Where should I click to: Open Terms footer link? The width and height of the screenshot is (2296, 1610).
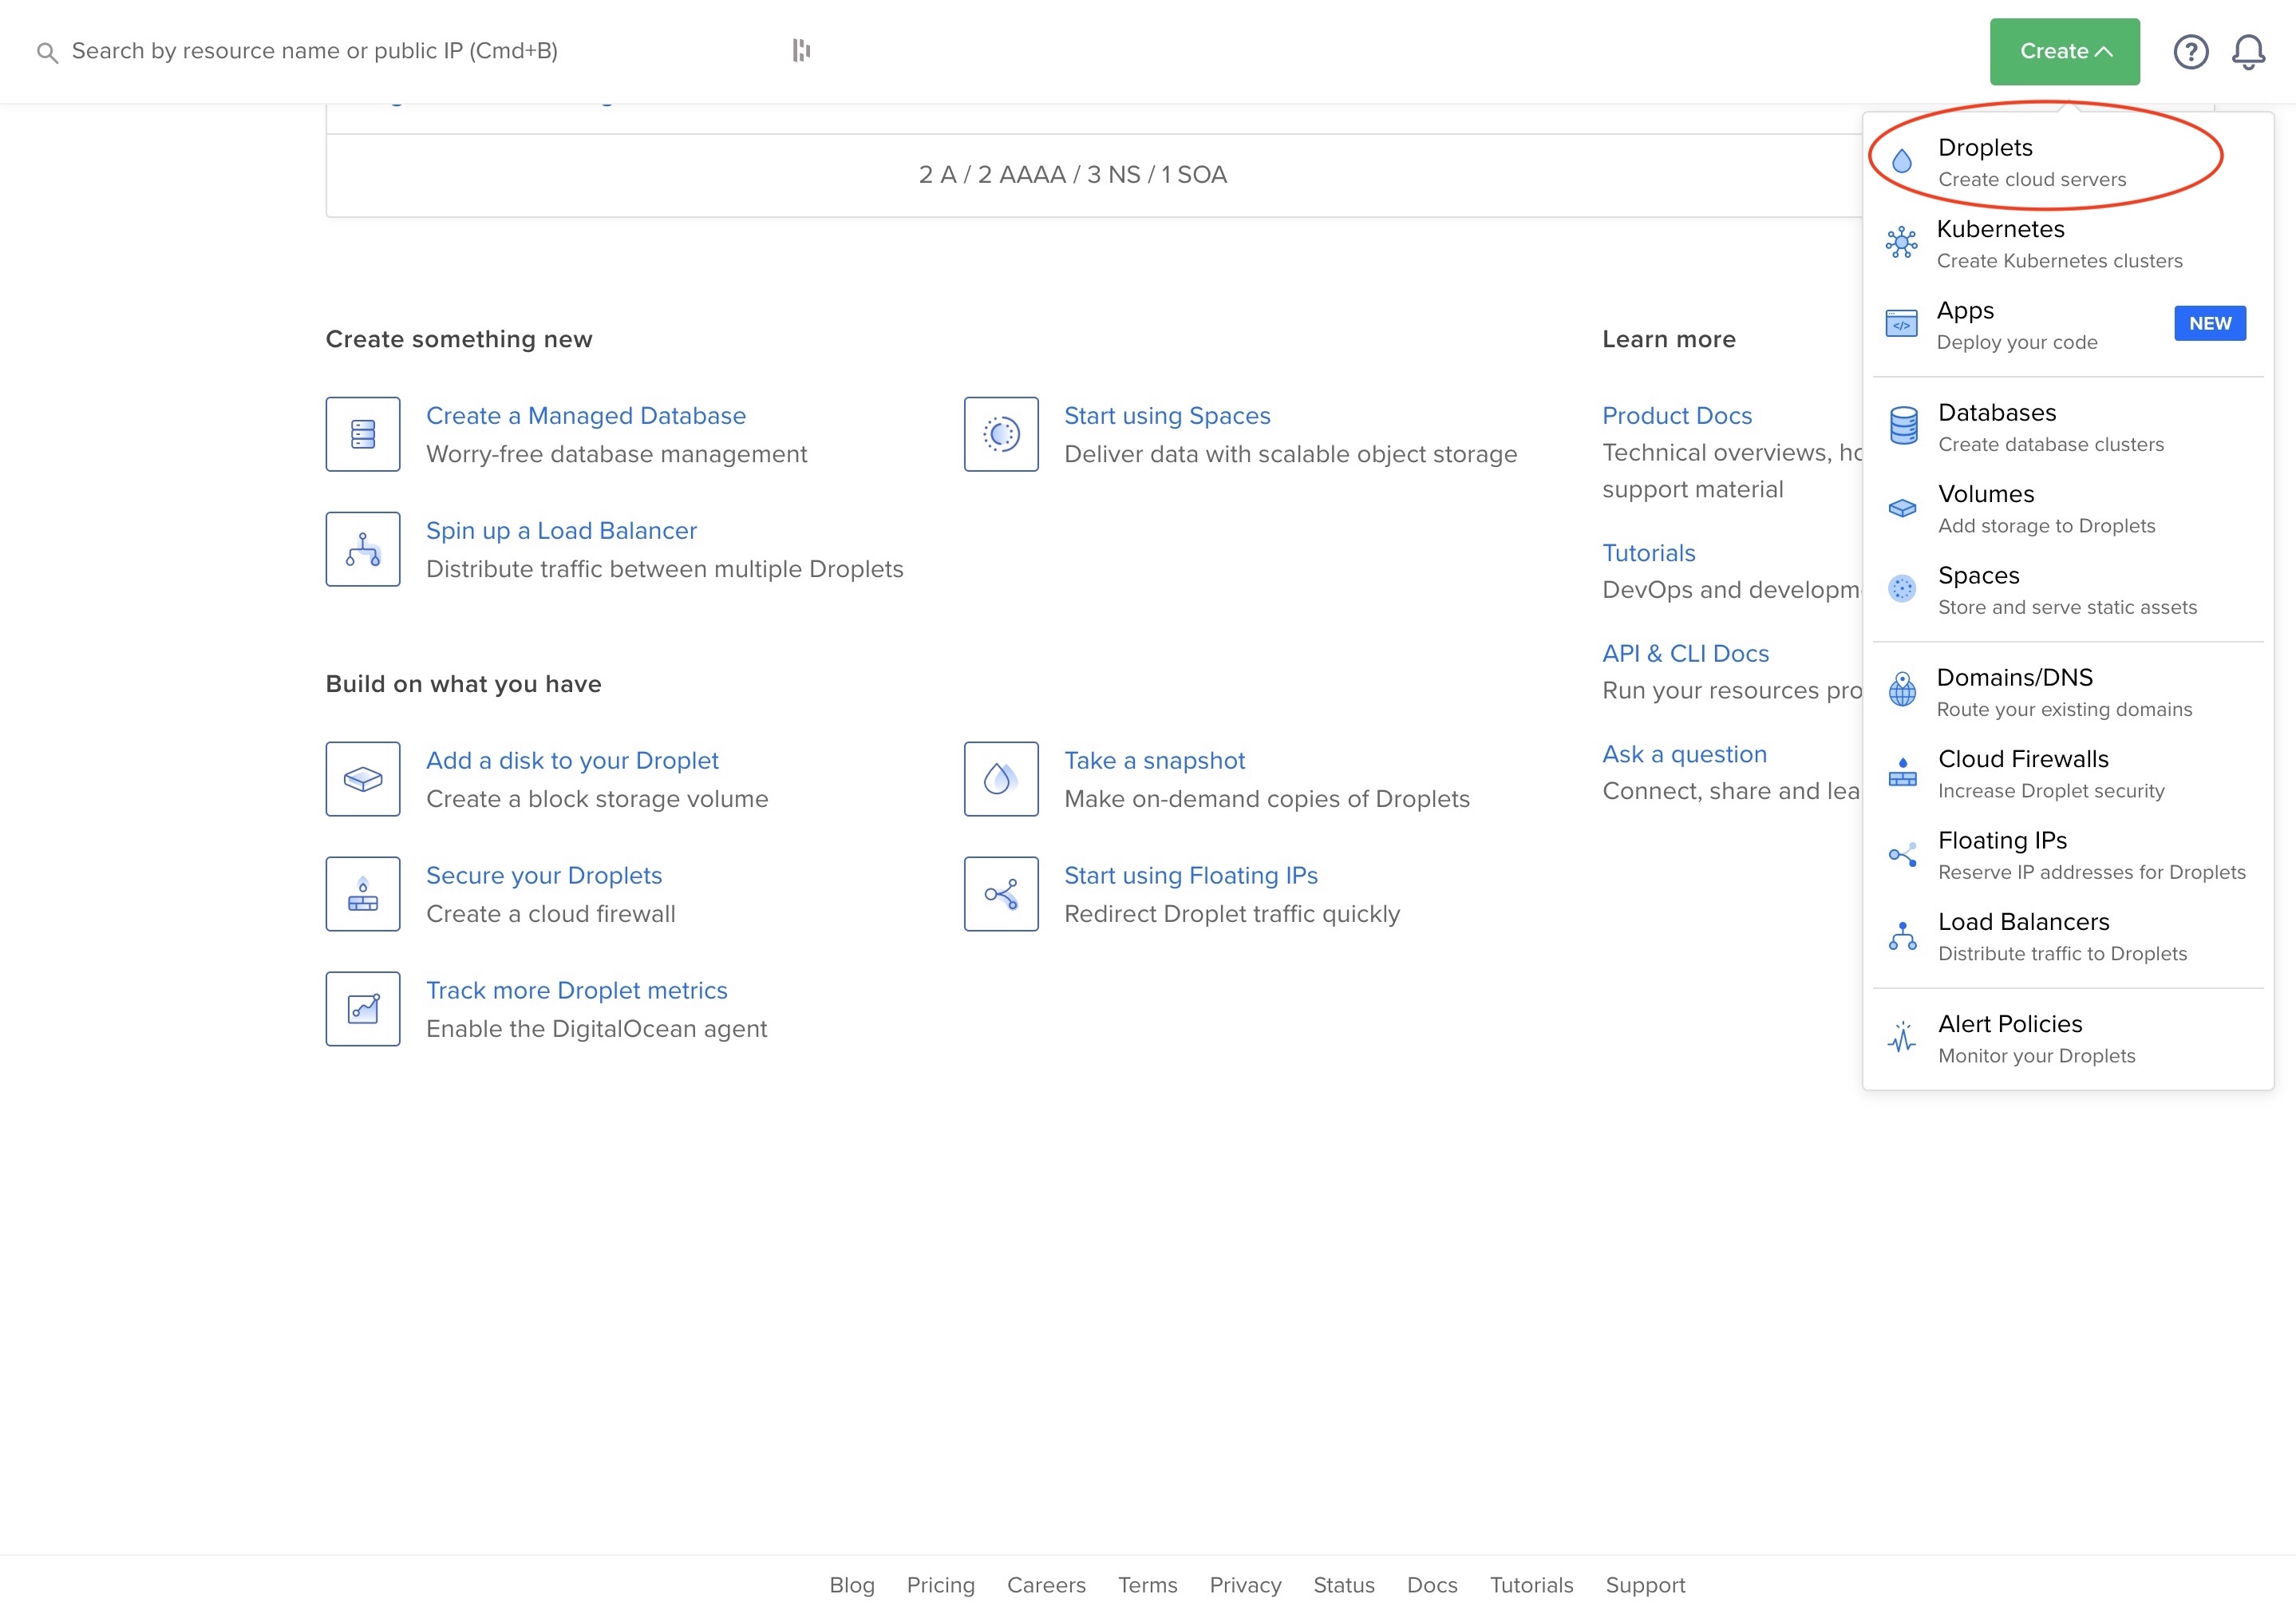coord(1147,1585)
